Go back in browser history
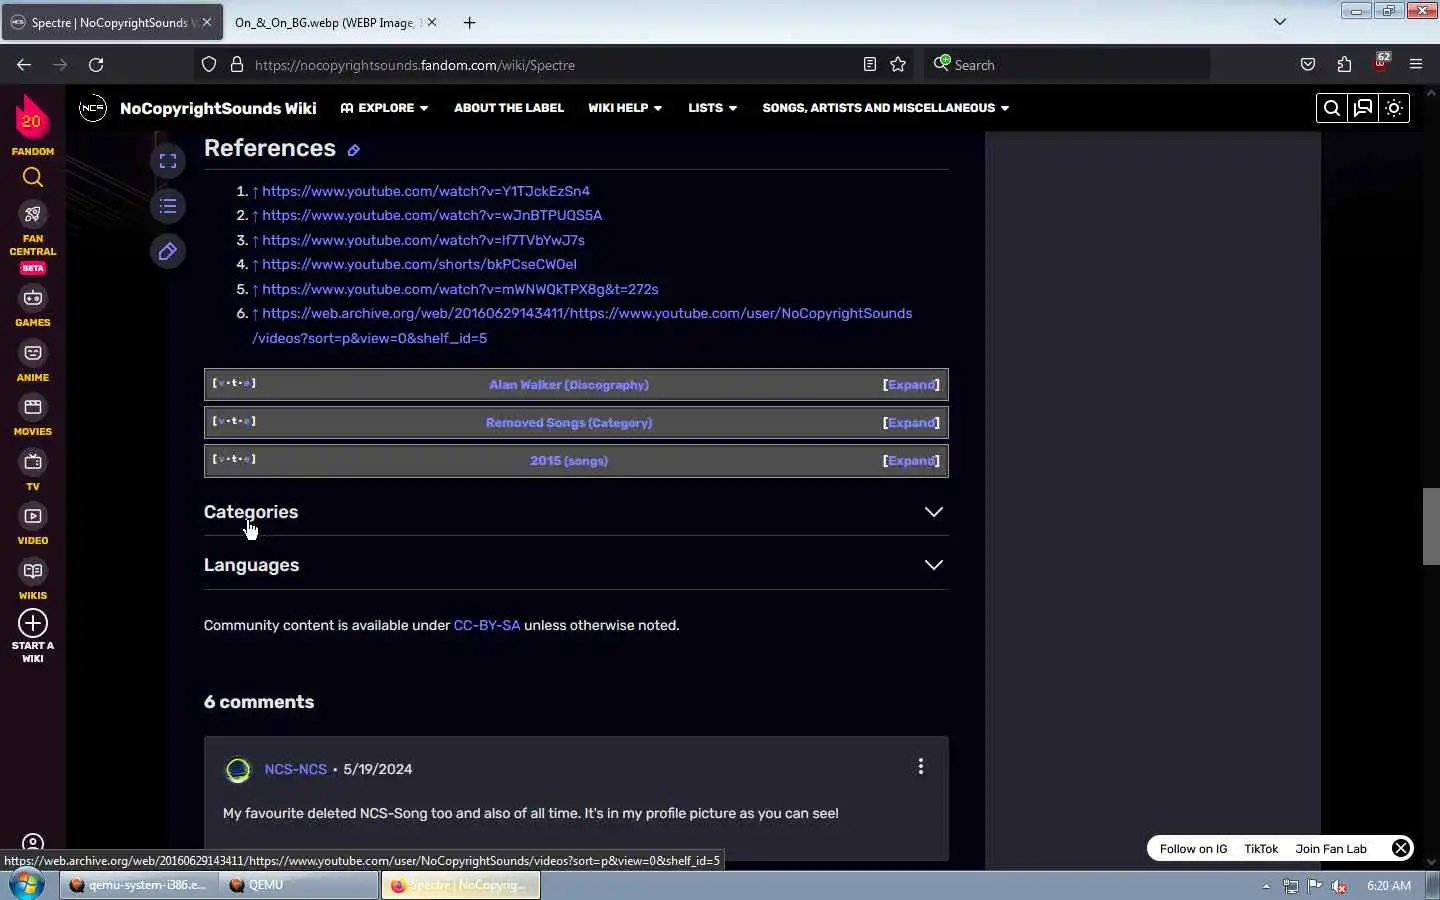 (x=24, y=64)
